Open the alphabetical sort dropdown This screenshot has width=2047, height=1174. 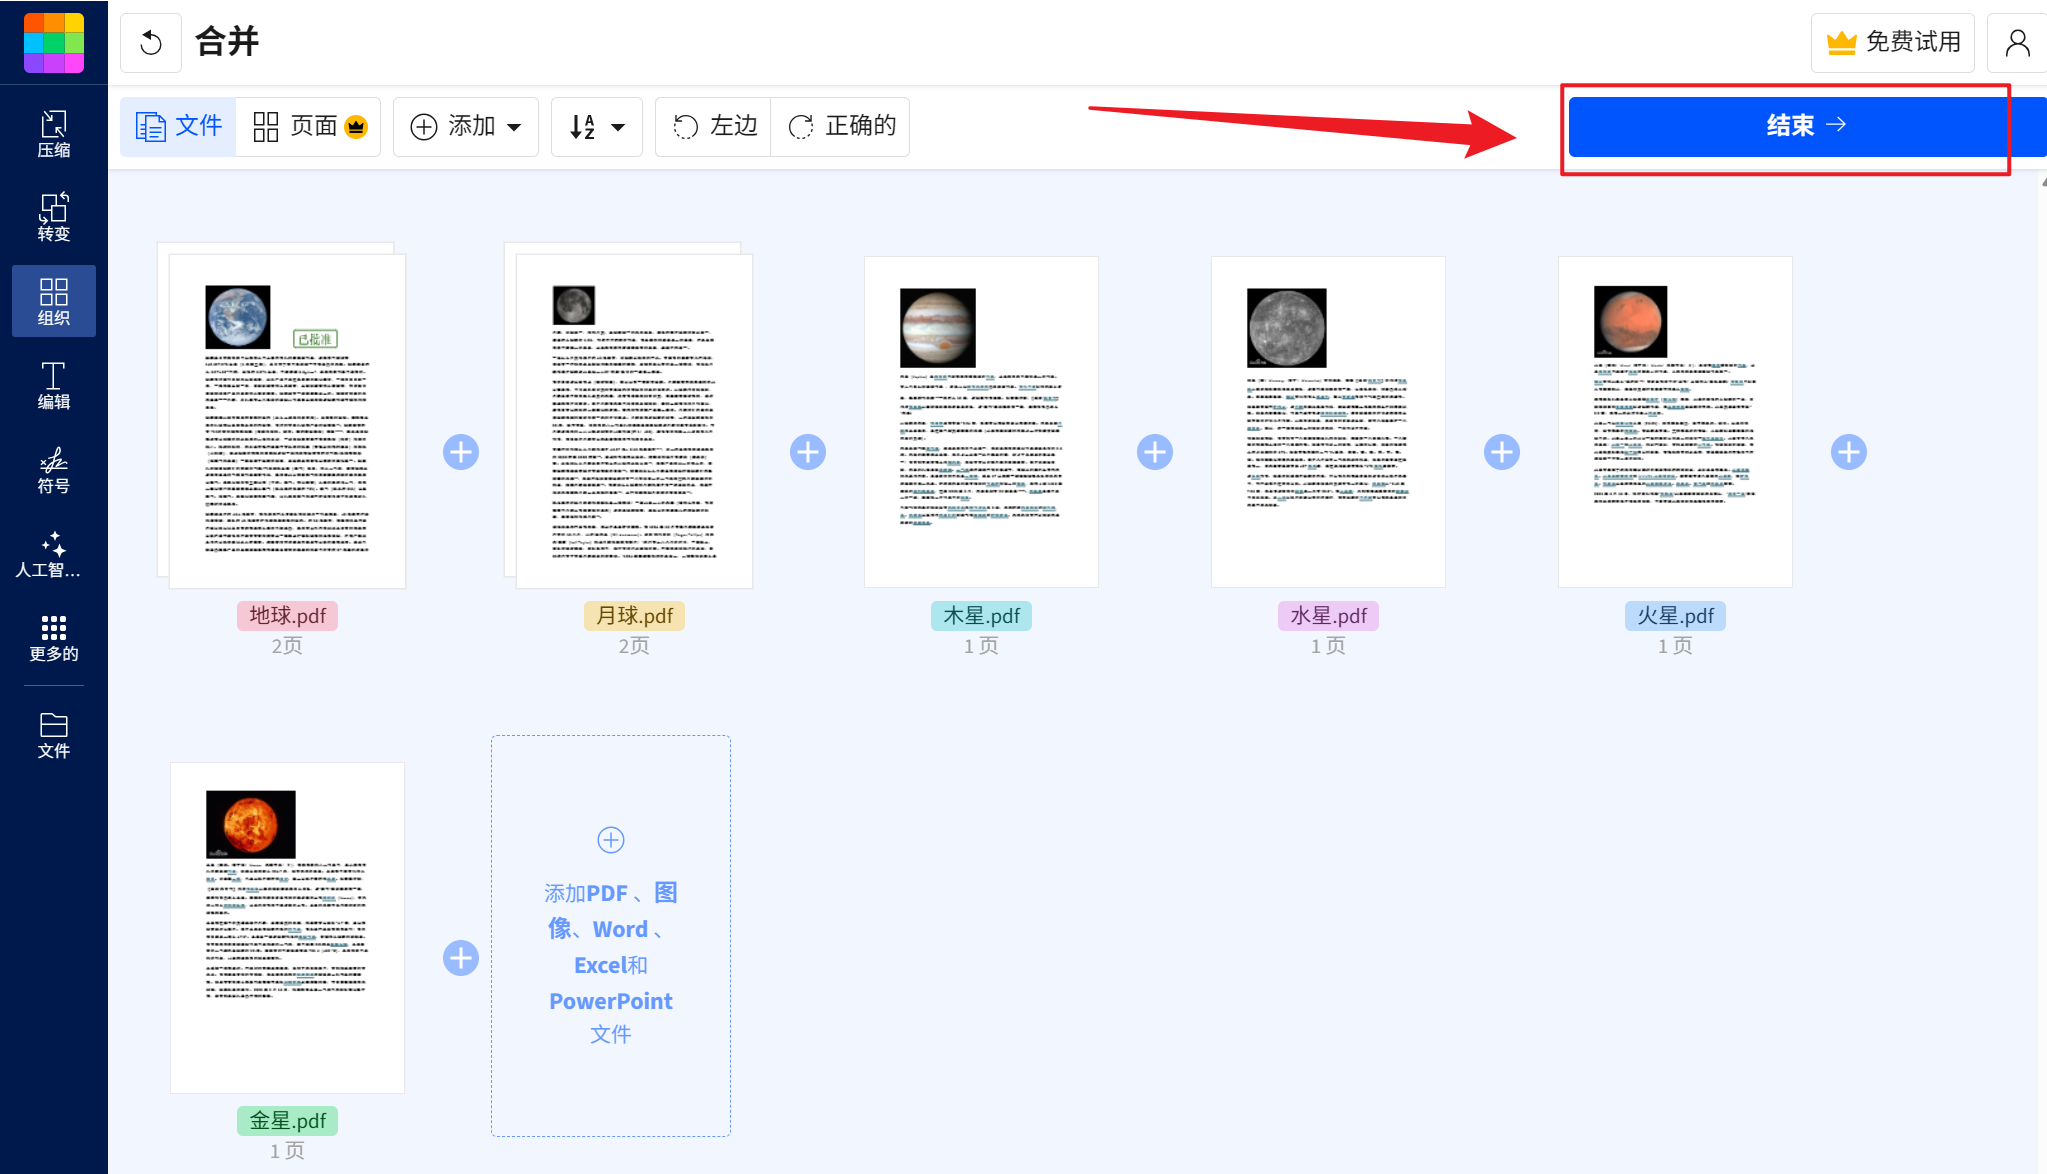(595, 126)
